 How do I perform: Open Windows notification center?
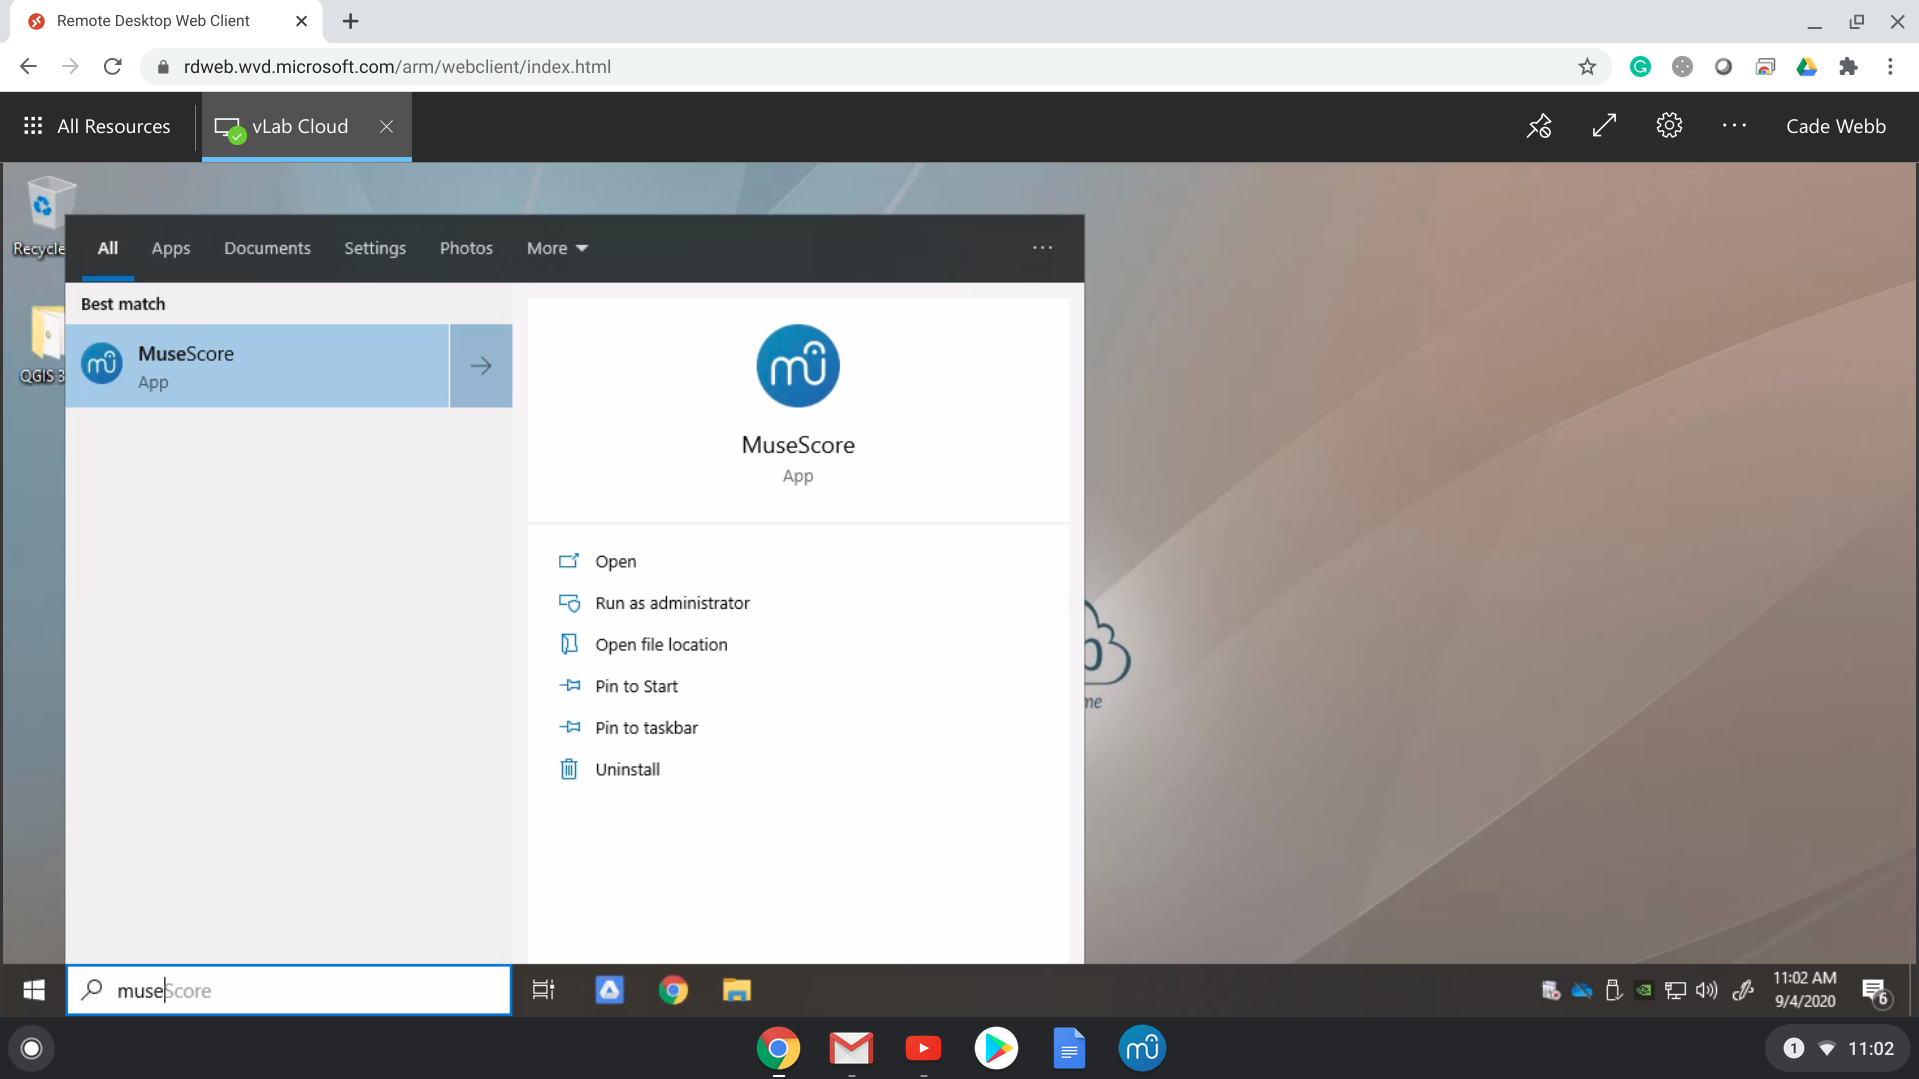tap(1875, 990)
